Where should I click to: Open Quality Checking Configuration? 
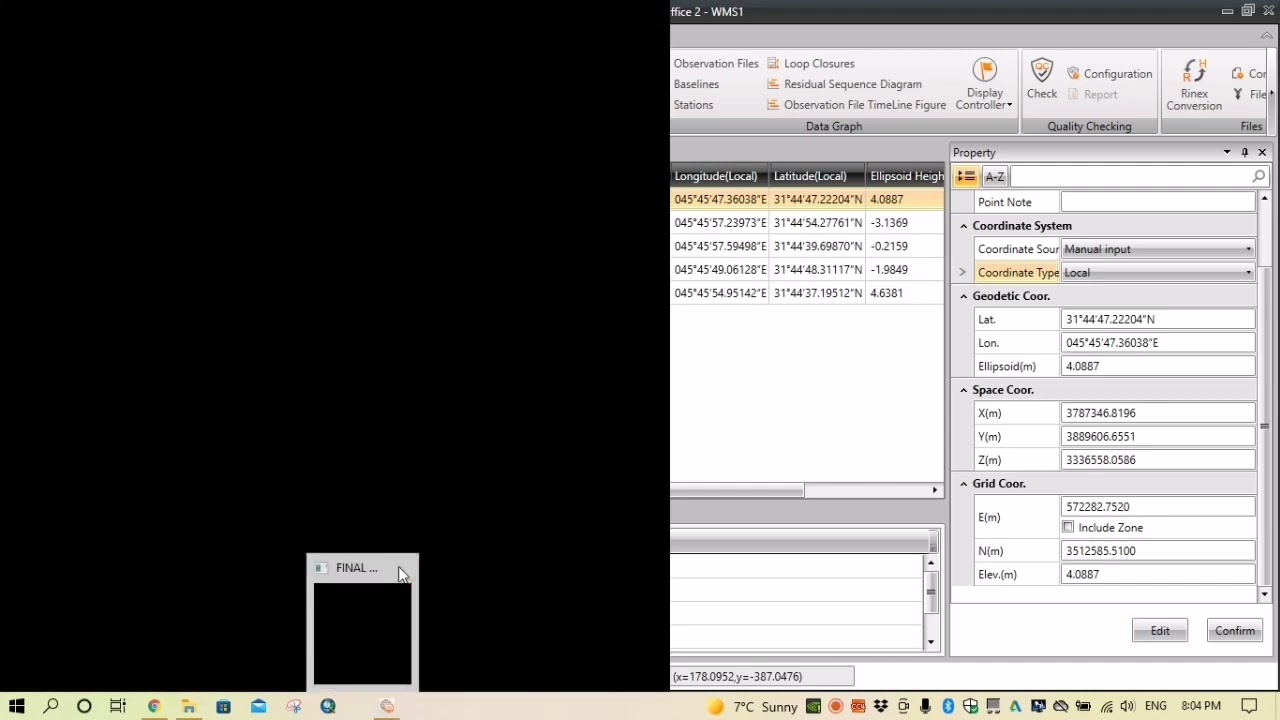(x=1109, y=73)
